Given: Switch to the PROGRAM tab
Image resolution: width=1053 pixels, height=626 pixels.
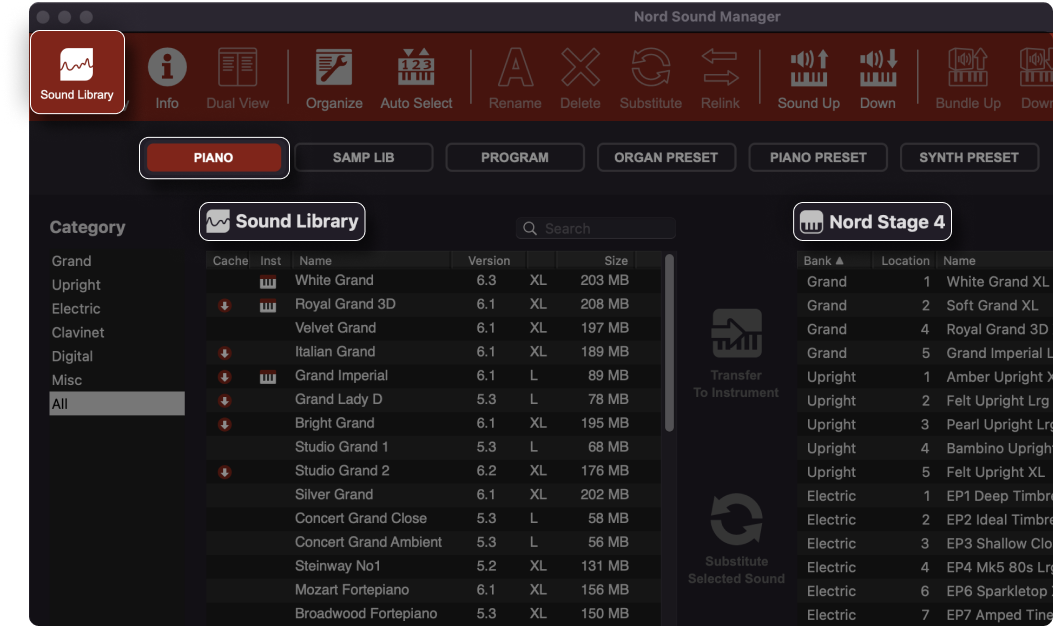Looking at the screenshot, I should 514,158.
